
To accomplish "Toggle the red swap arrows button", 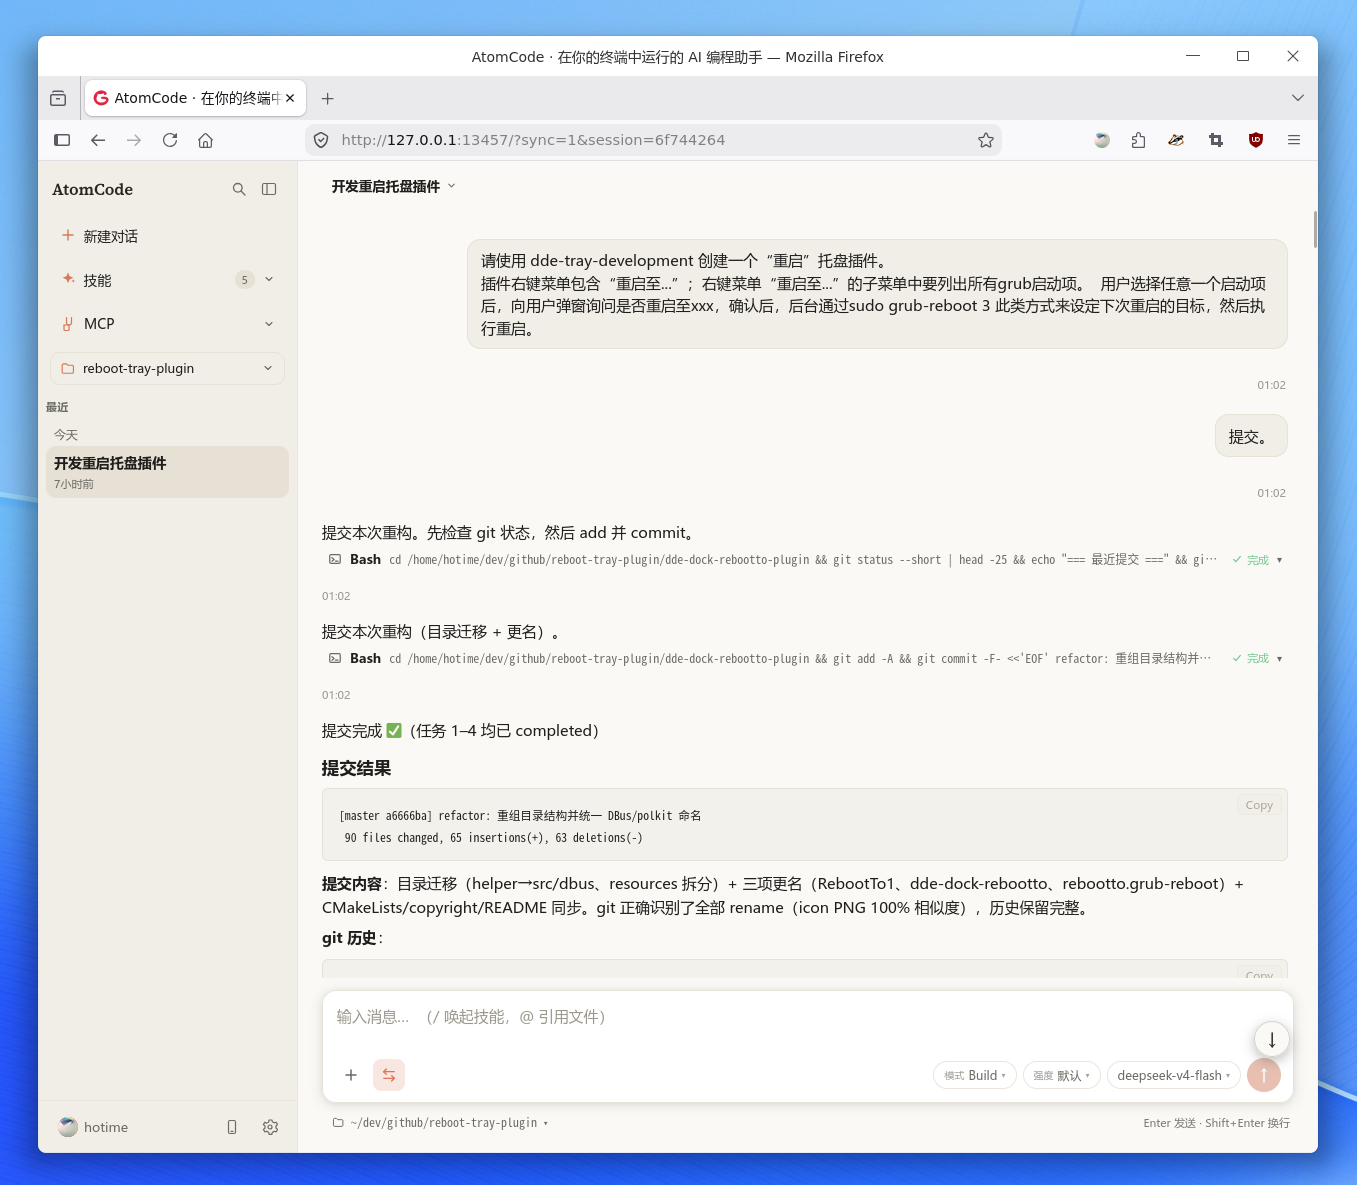I will tap(389, 1075).
